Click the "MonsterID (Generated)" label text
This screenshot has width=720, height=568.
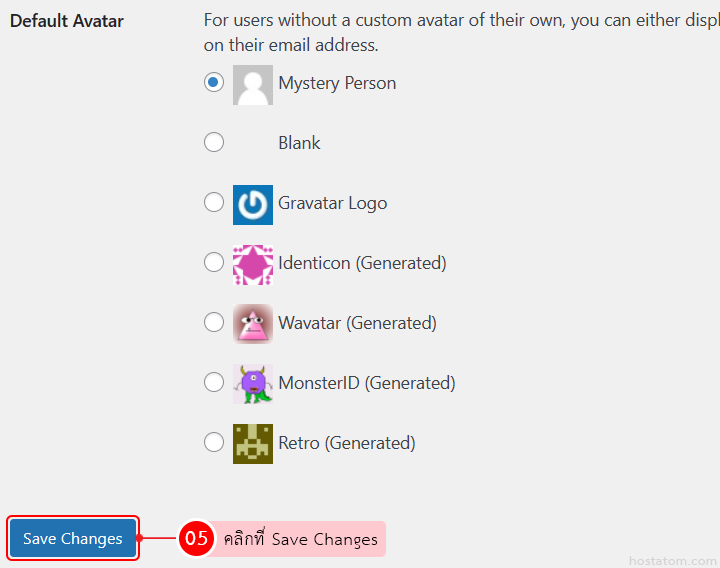tap(366, 383)
